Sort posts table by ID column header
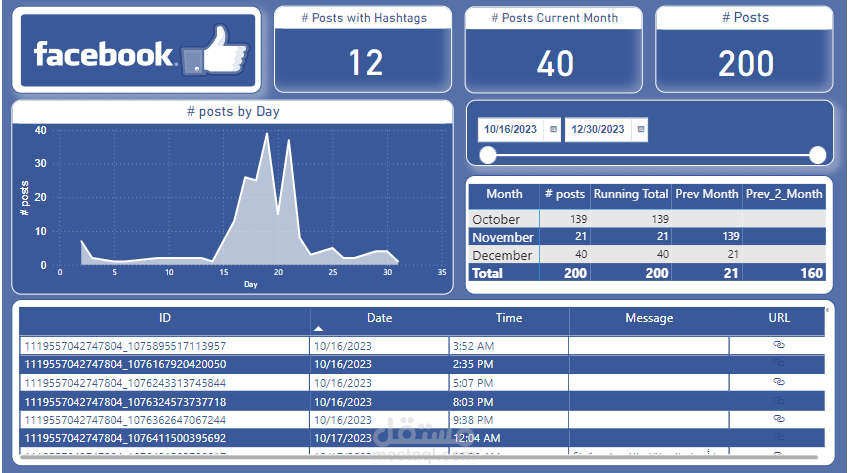Screen dimensions: 849x473 pos(165,318)
